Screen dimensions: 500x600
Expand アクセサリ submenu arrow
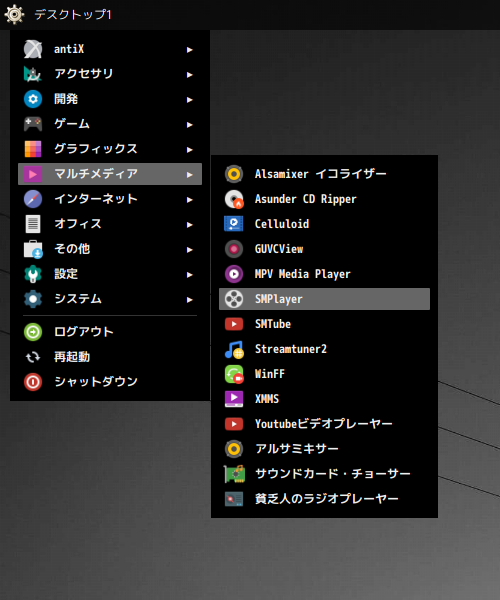[x=189, y=75]
